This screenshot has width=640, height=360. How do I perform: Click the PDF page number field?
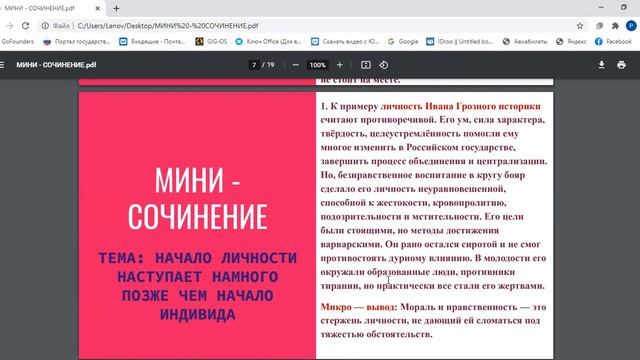click(254, 65)
